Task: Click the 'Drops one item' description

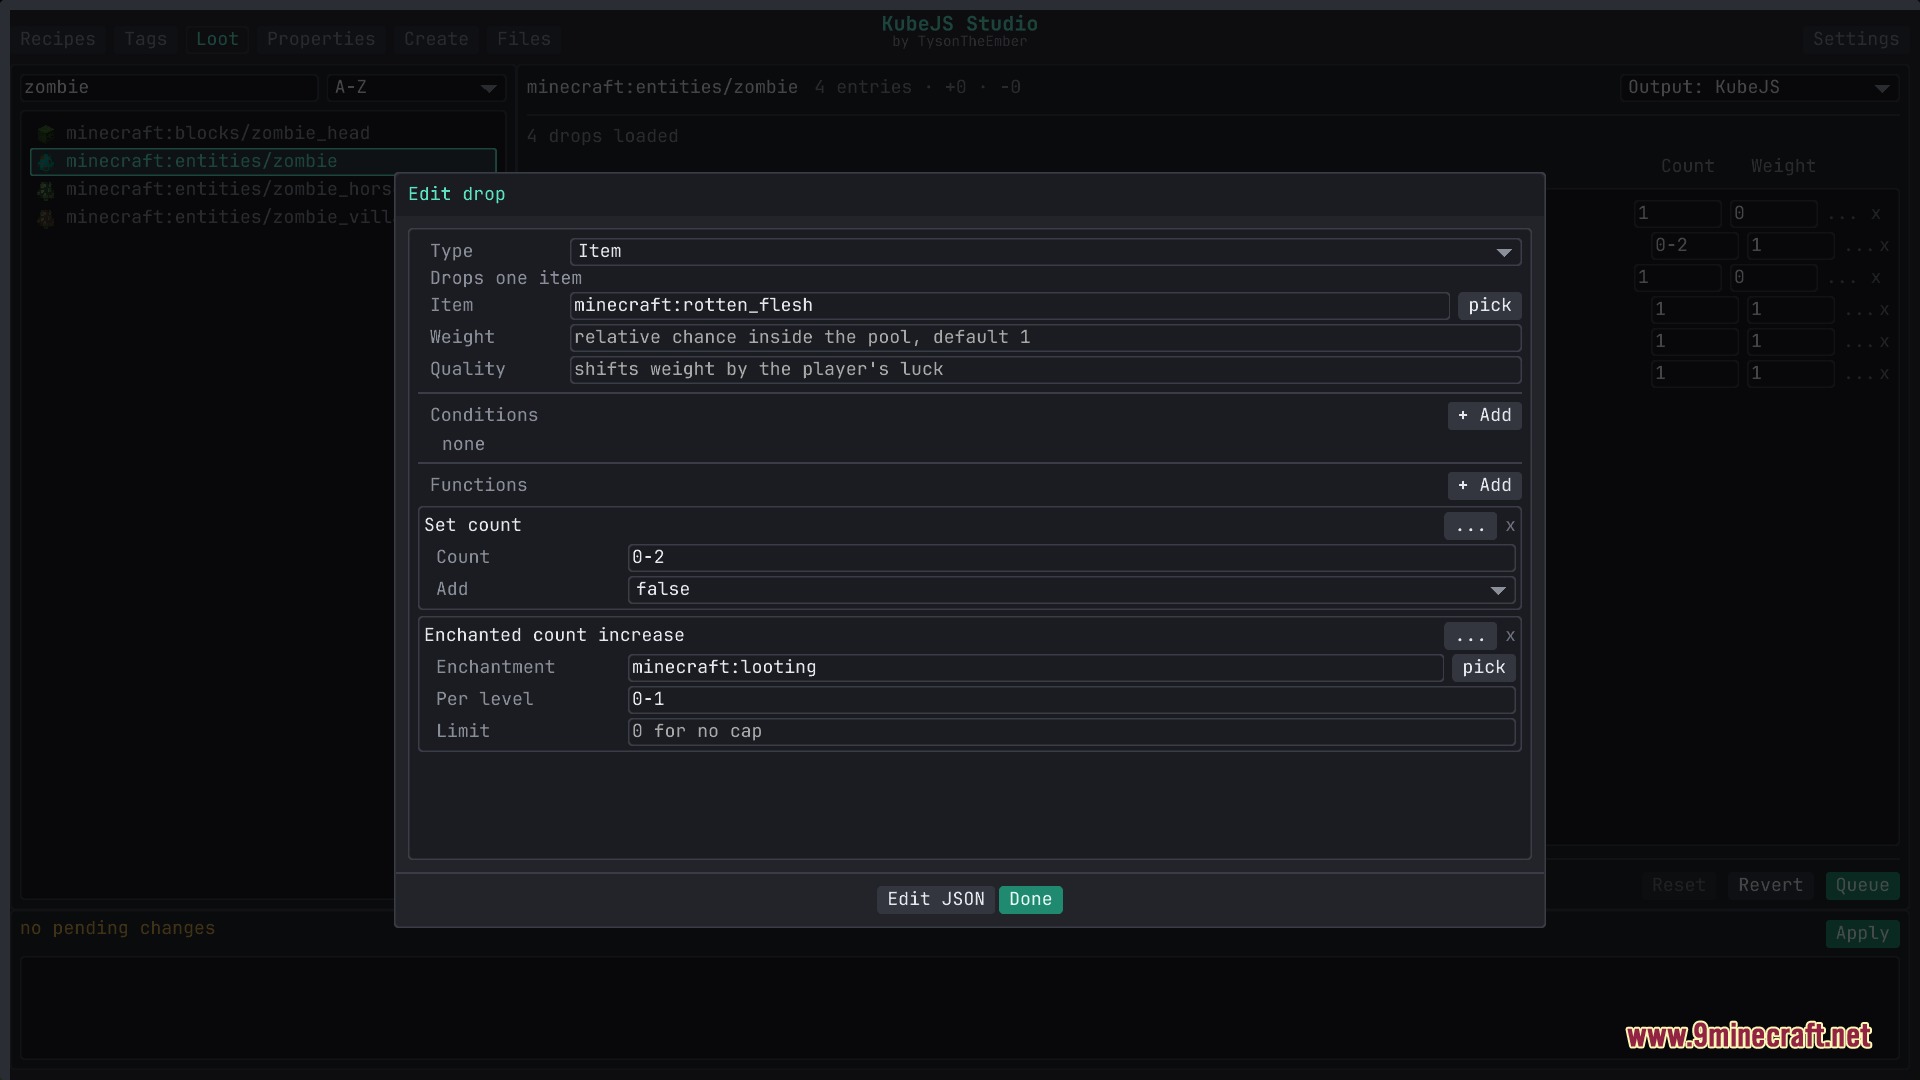Action: coord(505,279)
